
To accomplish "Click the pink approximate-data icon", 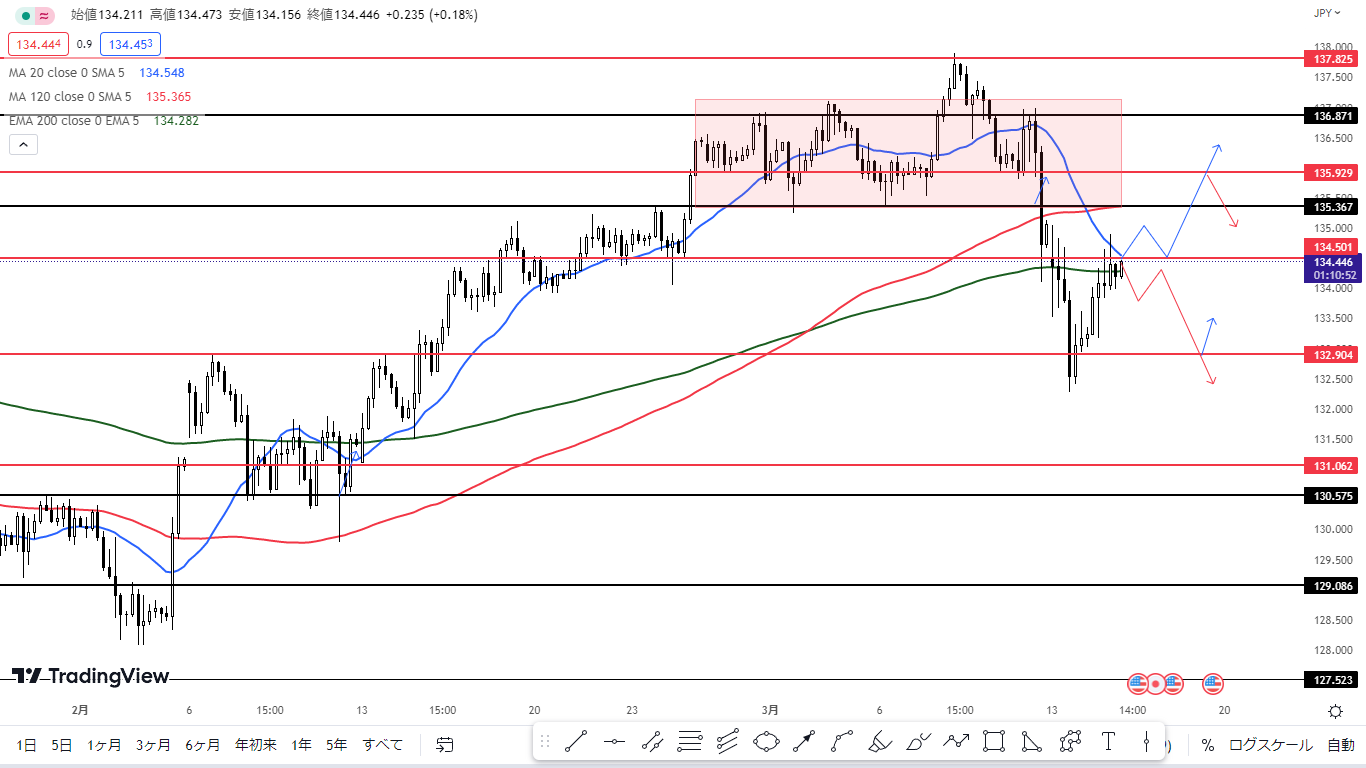I will pyautogui.click(x=44, y=15).
